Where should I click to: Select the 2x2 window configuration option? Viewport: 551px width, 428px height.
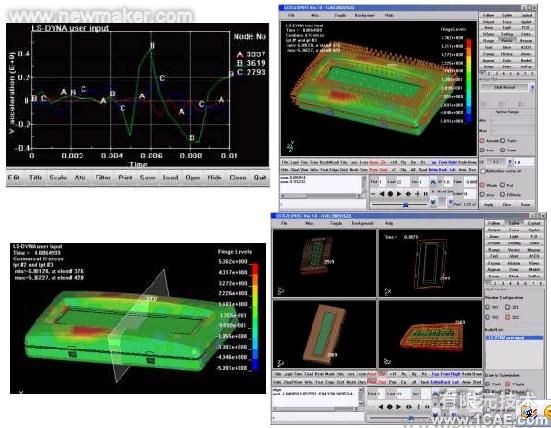pos(507,317)
